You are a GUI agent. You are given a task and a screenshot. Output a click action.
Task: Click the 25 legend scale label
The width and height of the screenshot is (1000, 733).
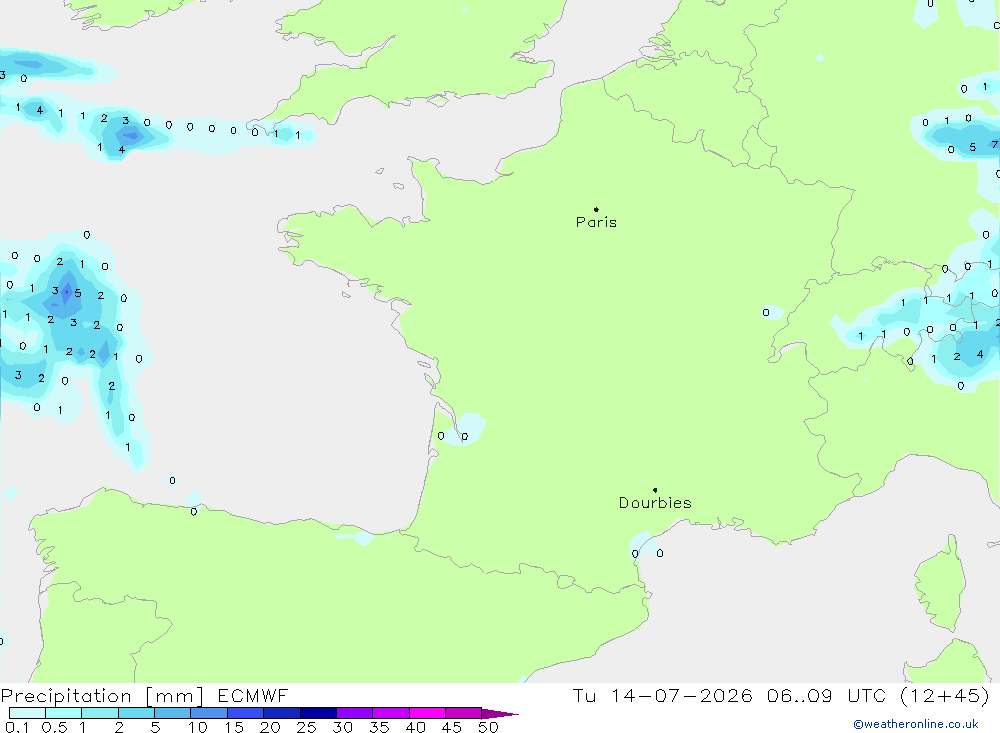point(307,727)
